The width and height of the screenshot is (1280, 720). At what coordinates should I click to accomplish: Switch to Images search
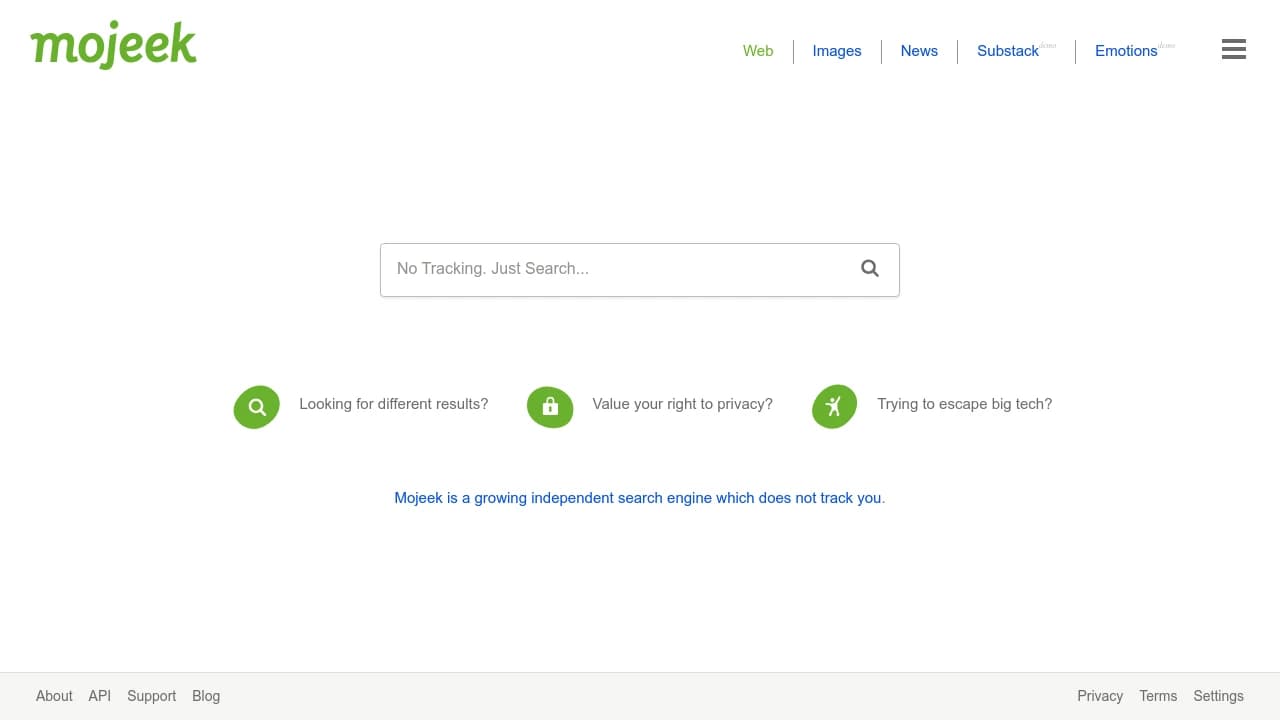[837, 51]
